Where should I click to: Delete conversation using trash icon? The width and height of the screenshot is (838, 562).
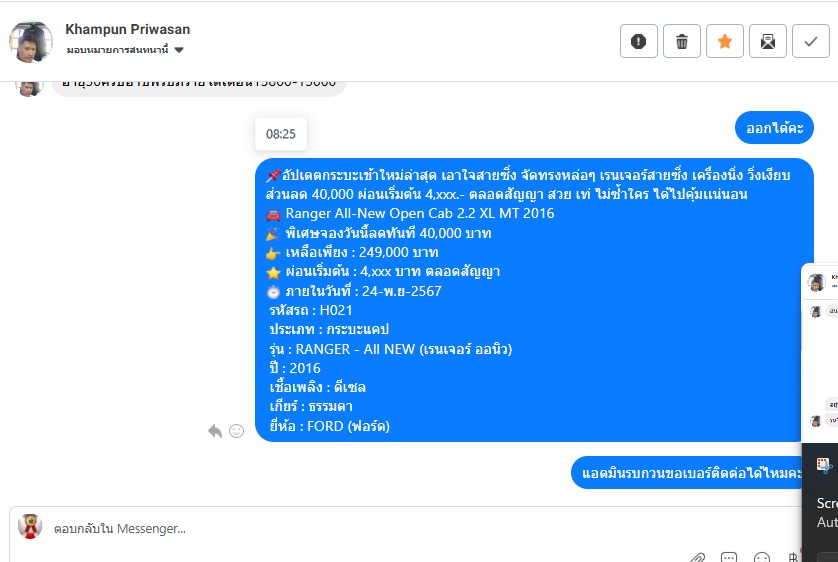tap(682, 41)
